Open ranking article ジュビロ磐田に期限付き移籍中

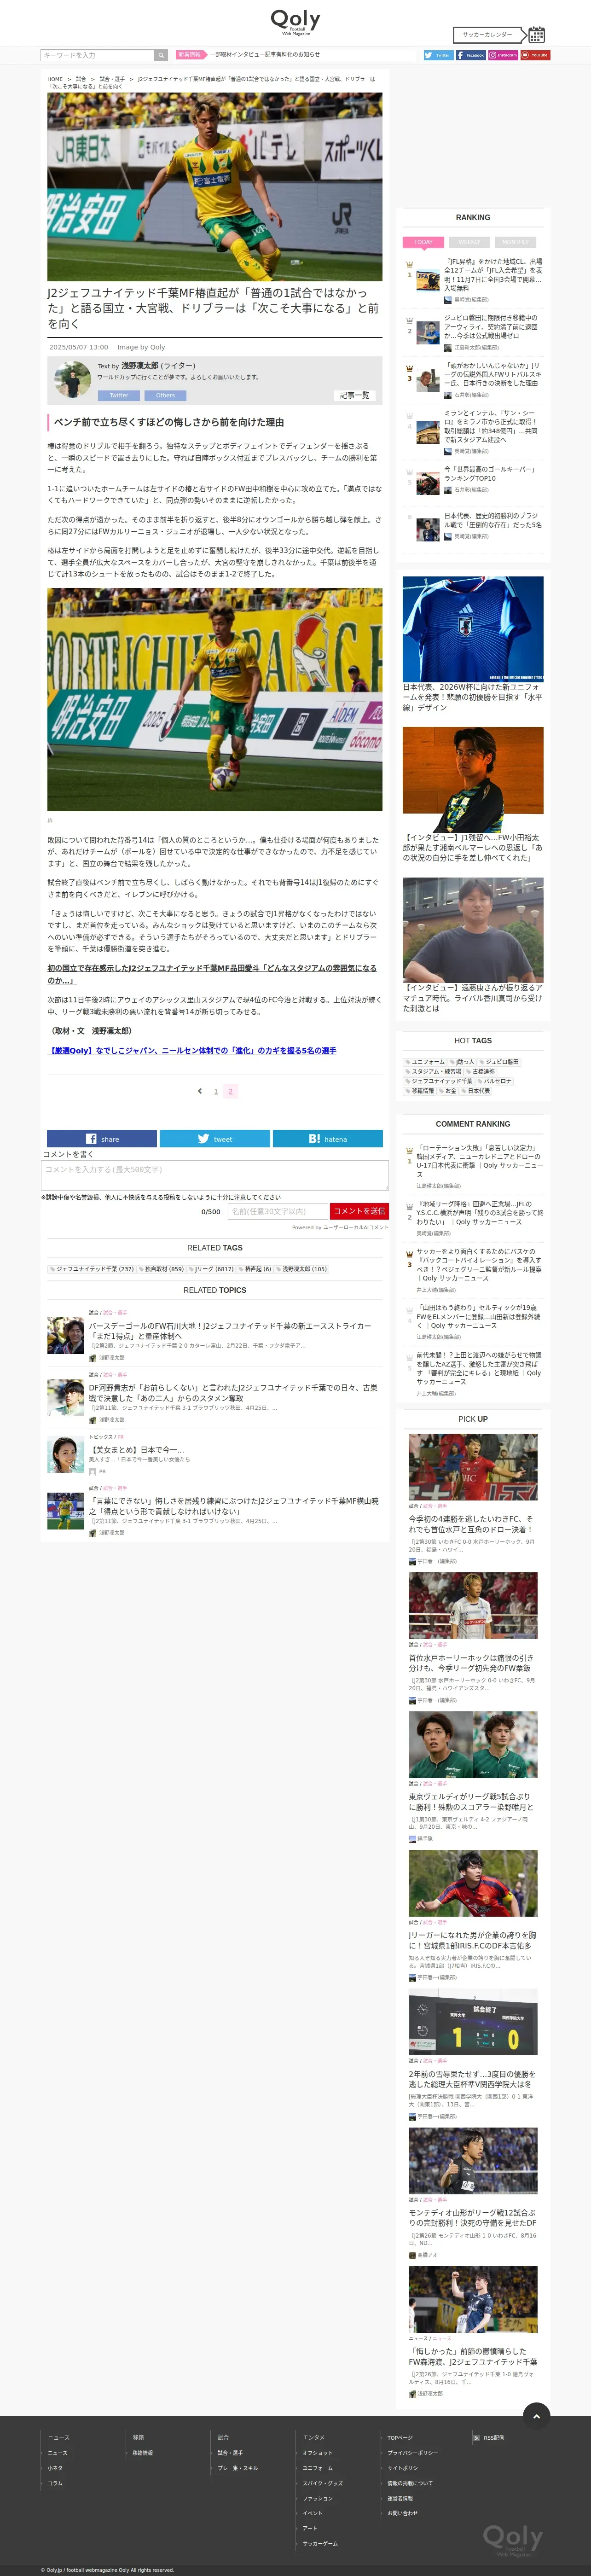492,327
